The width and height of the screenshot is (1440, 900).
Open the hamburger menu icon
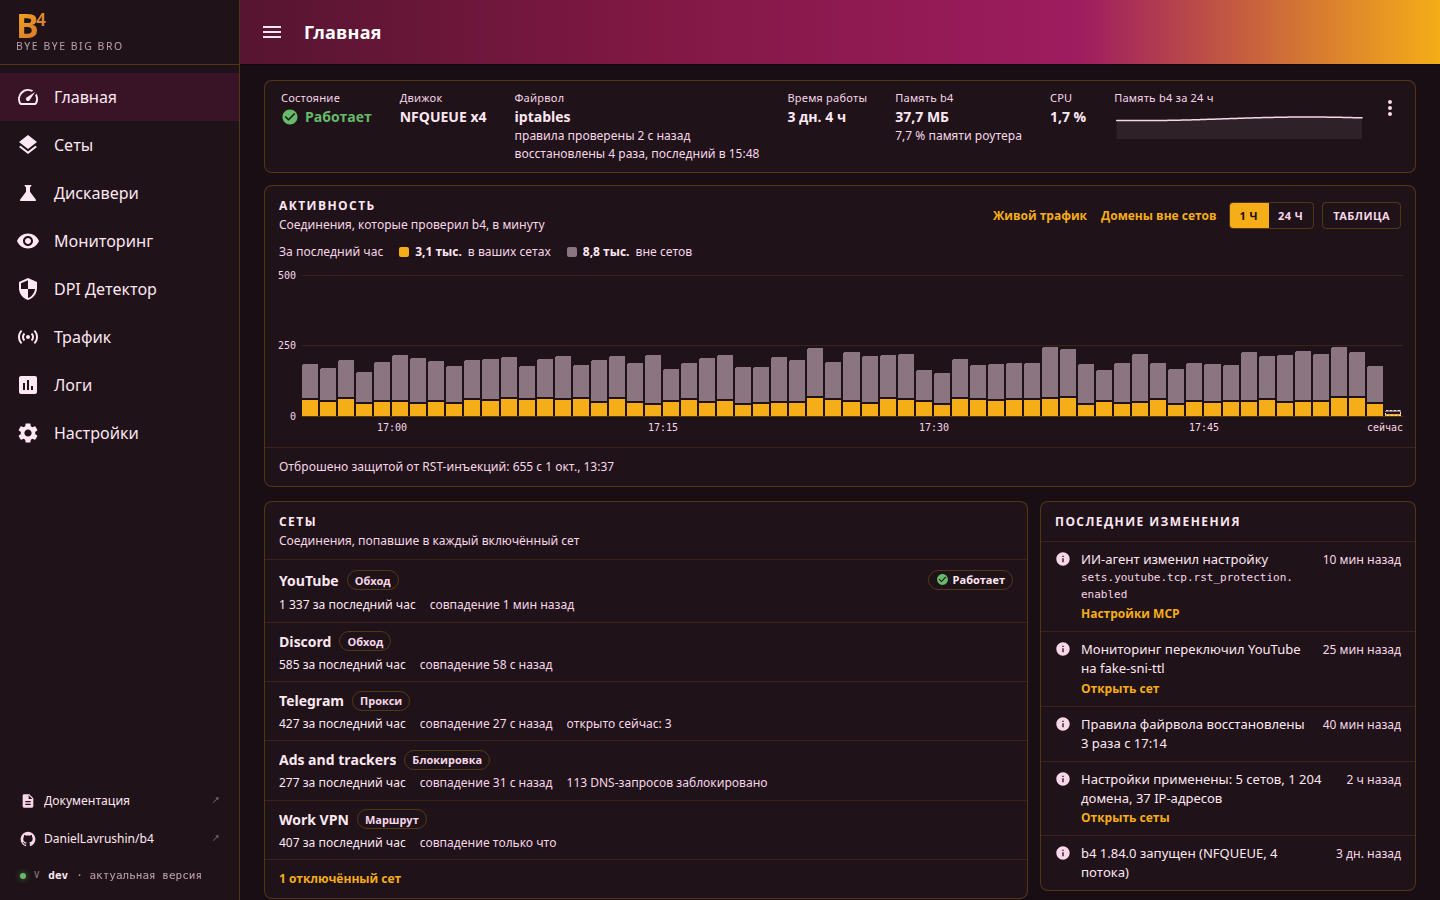pyautogui.click(x=272, y=32)
